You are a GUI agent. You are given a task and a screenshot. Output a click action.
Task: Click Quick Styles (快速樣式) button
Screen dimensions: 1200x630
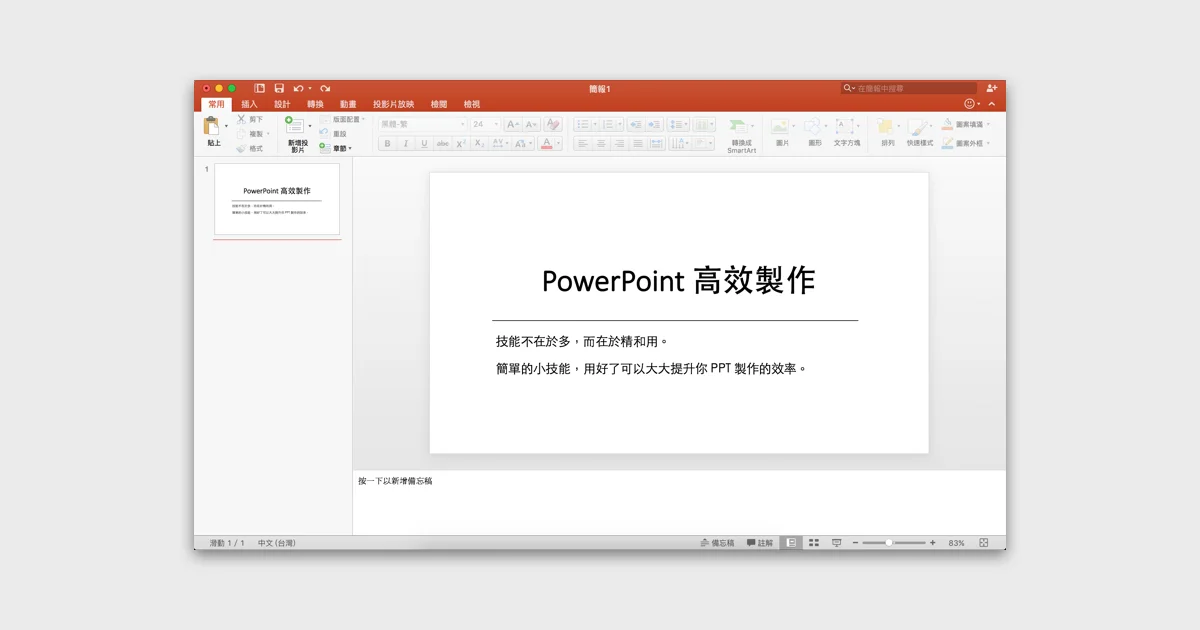(919, 132)
